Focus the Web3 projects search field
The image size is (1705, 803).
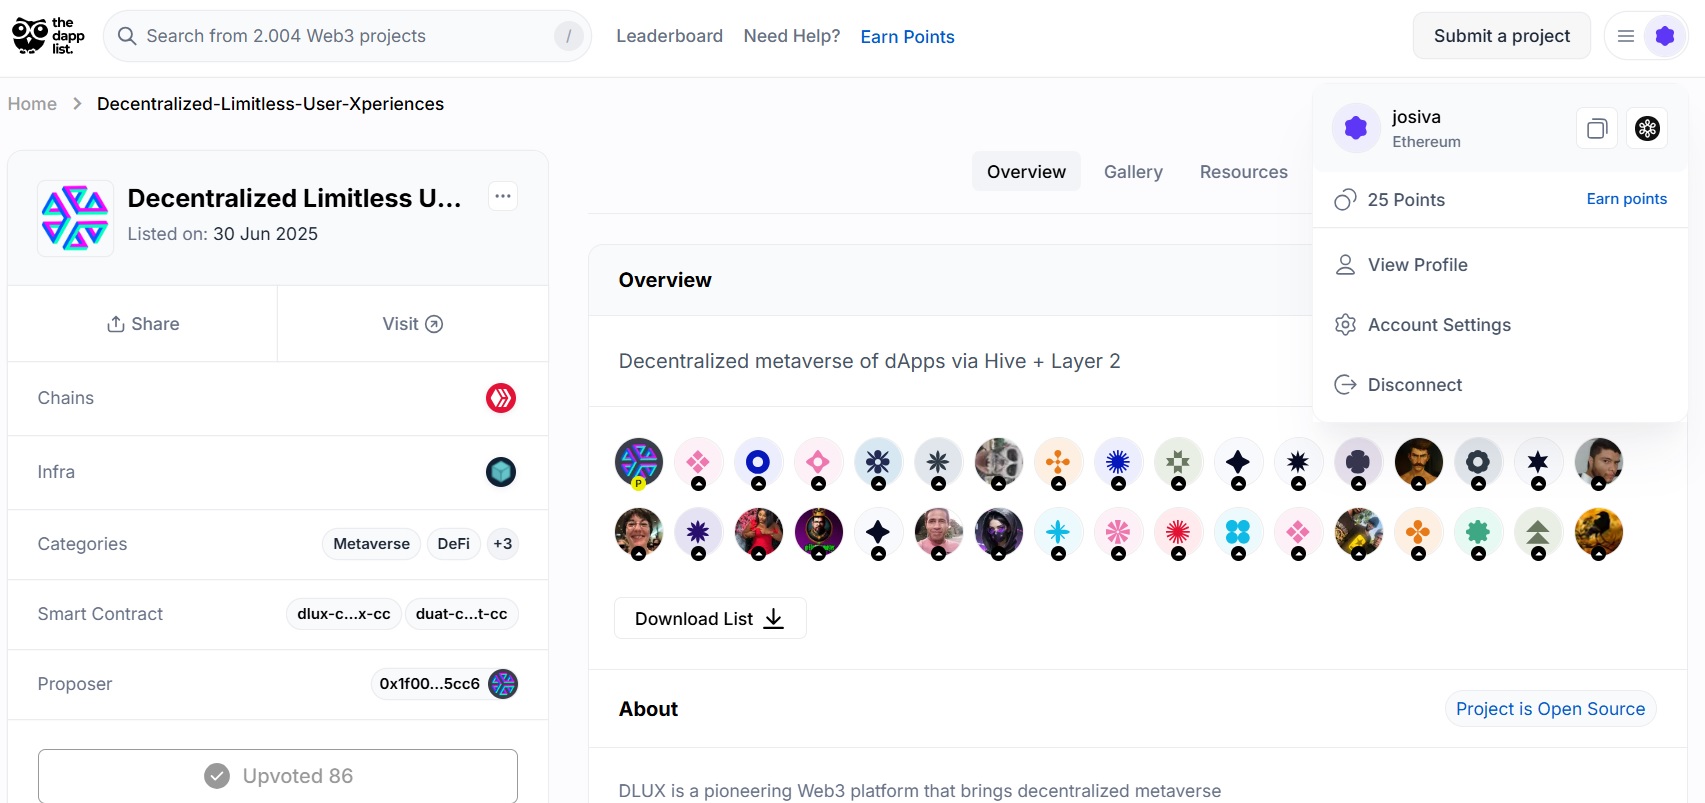[x=347, y=36]
